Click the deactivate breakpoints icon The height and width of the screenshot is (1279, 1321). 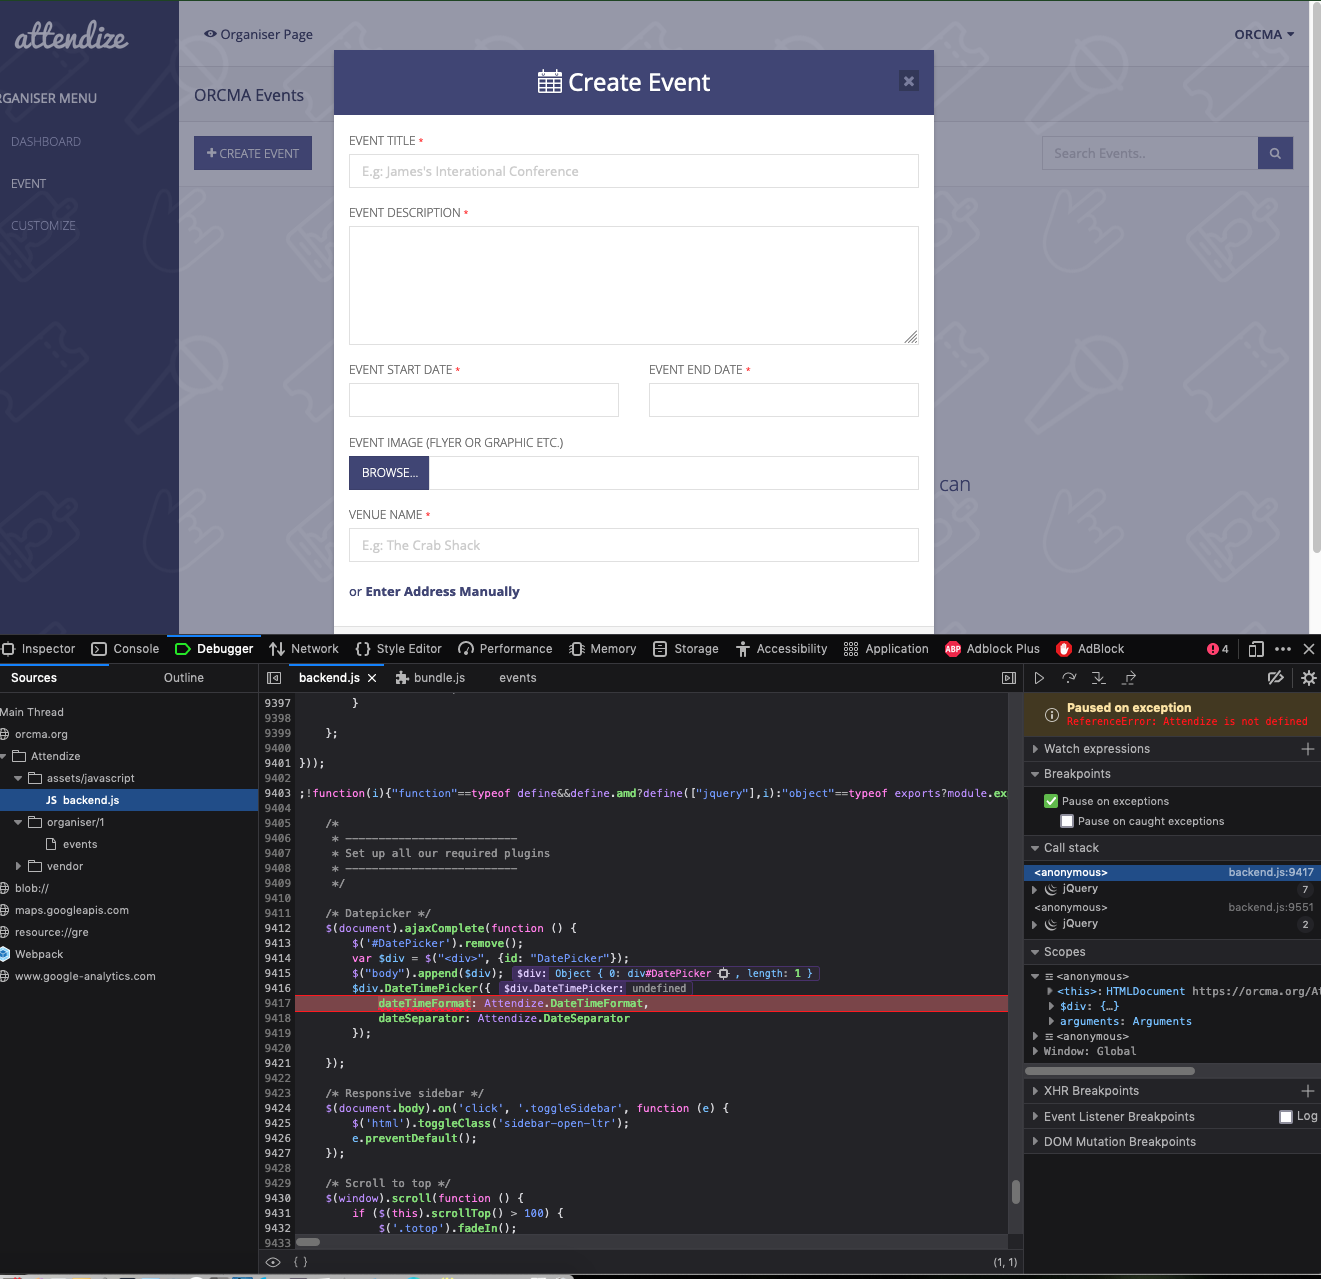(x=1275, y=678)
